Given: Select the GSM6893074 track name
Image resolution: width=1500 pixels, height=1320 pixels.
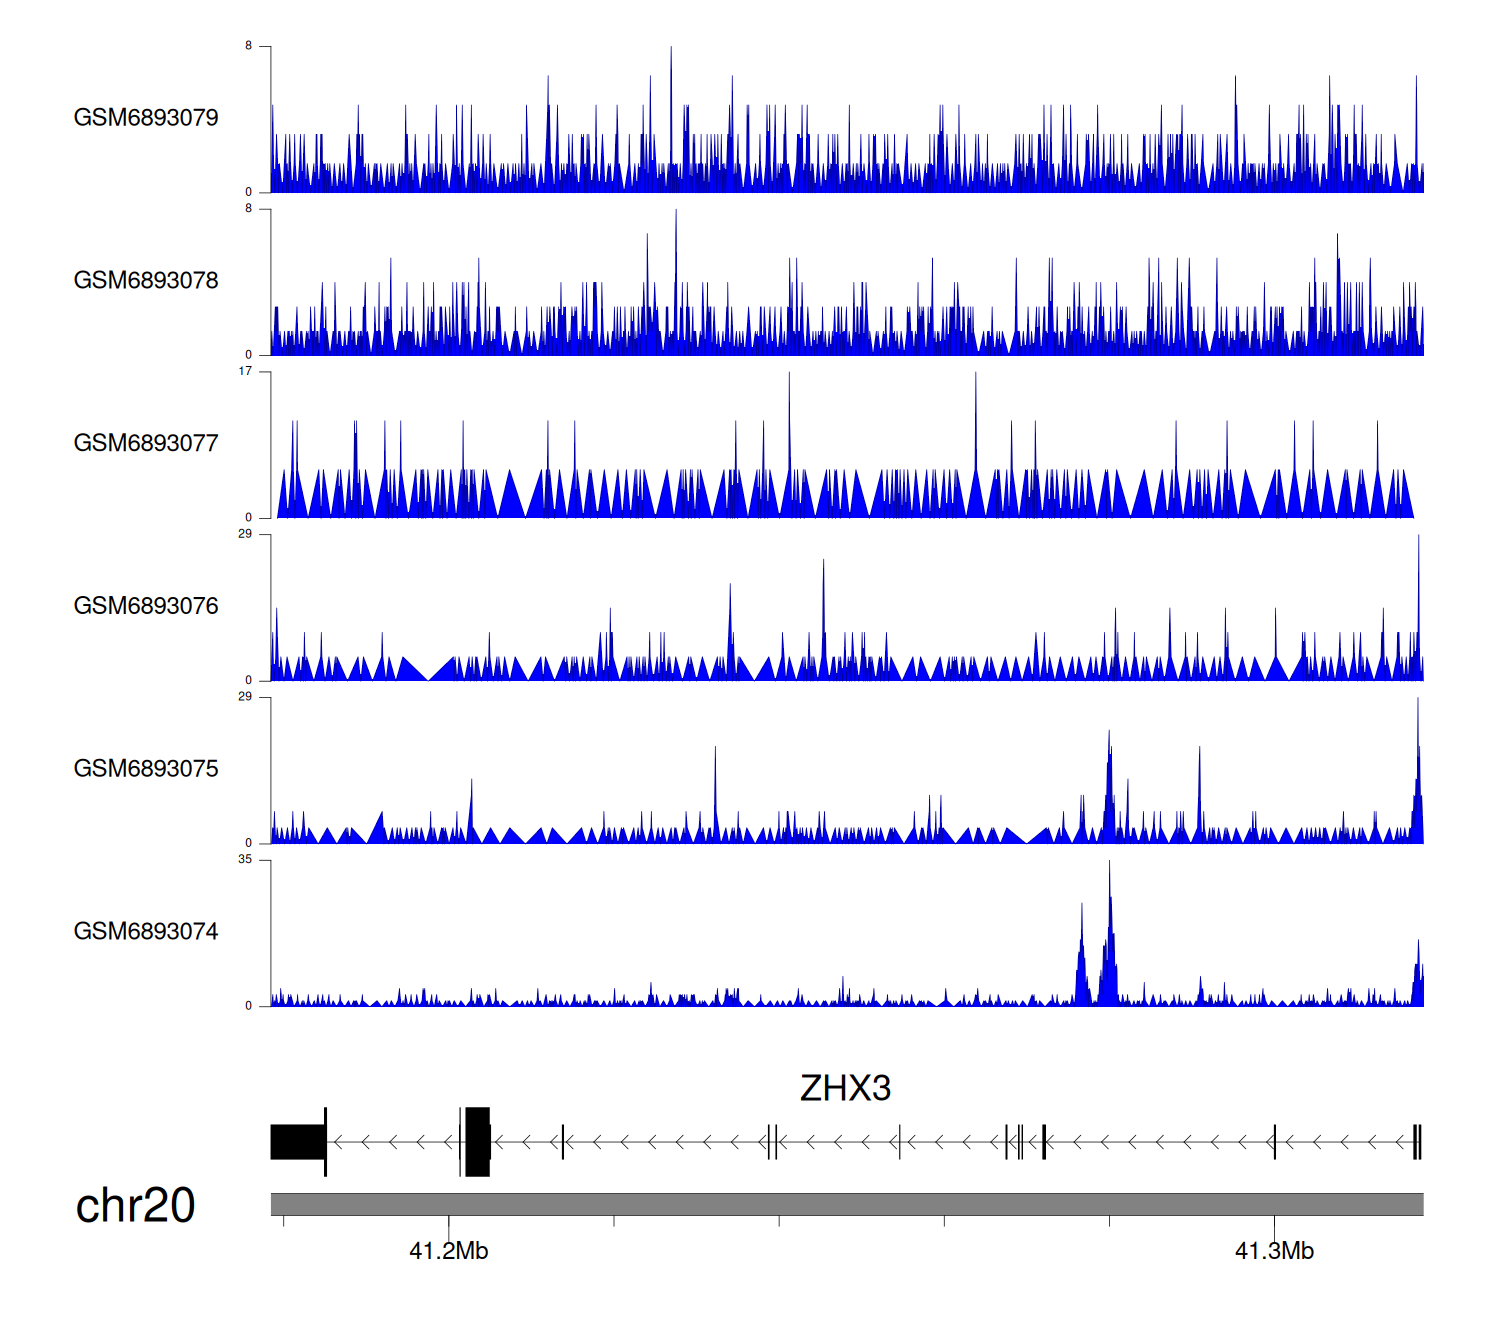Looking at the screenshot, I should (146, 932).
